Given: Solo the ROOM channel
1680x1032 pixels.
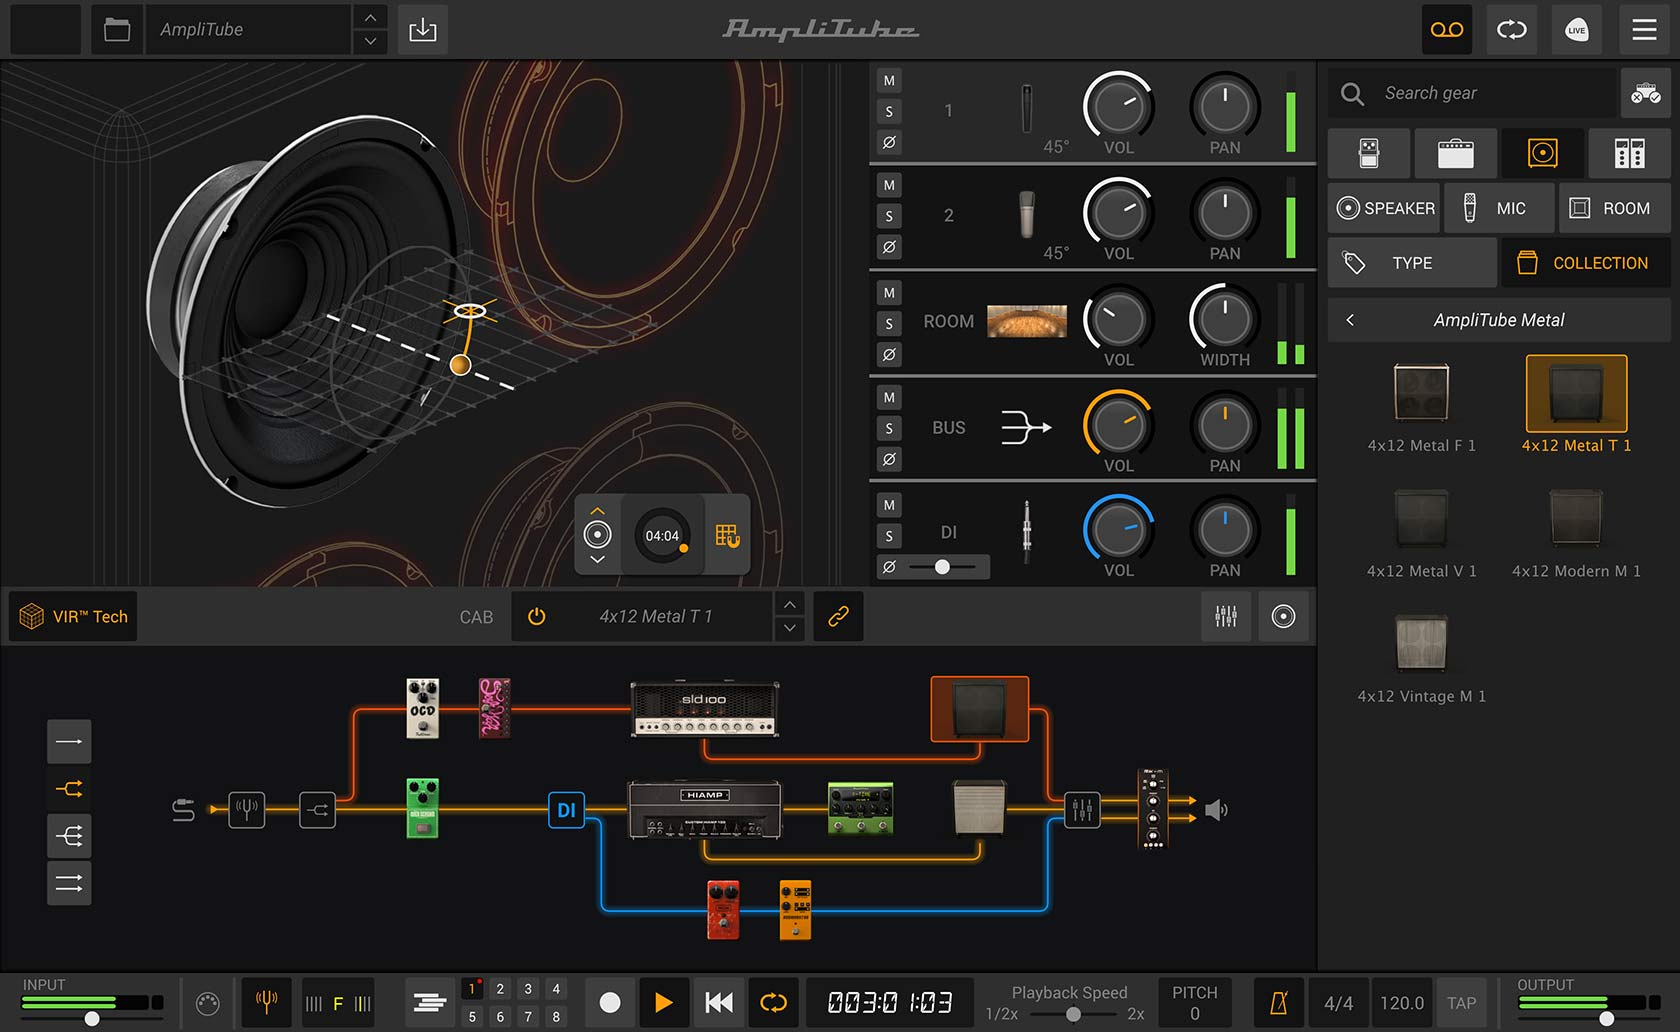Looking at the screenshot, I should pyautogui.click(x=889, y=324).
